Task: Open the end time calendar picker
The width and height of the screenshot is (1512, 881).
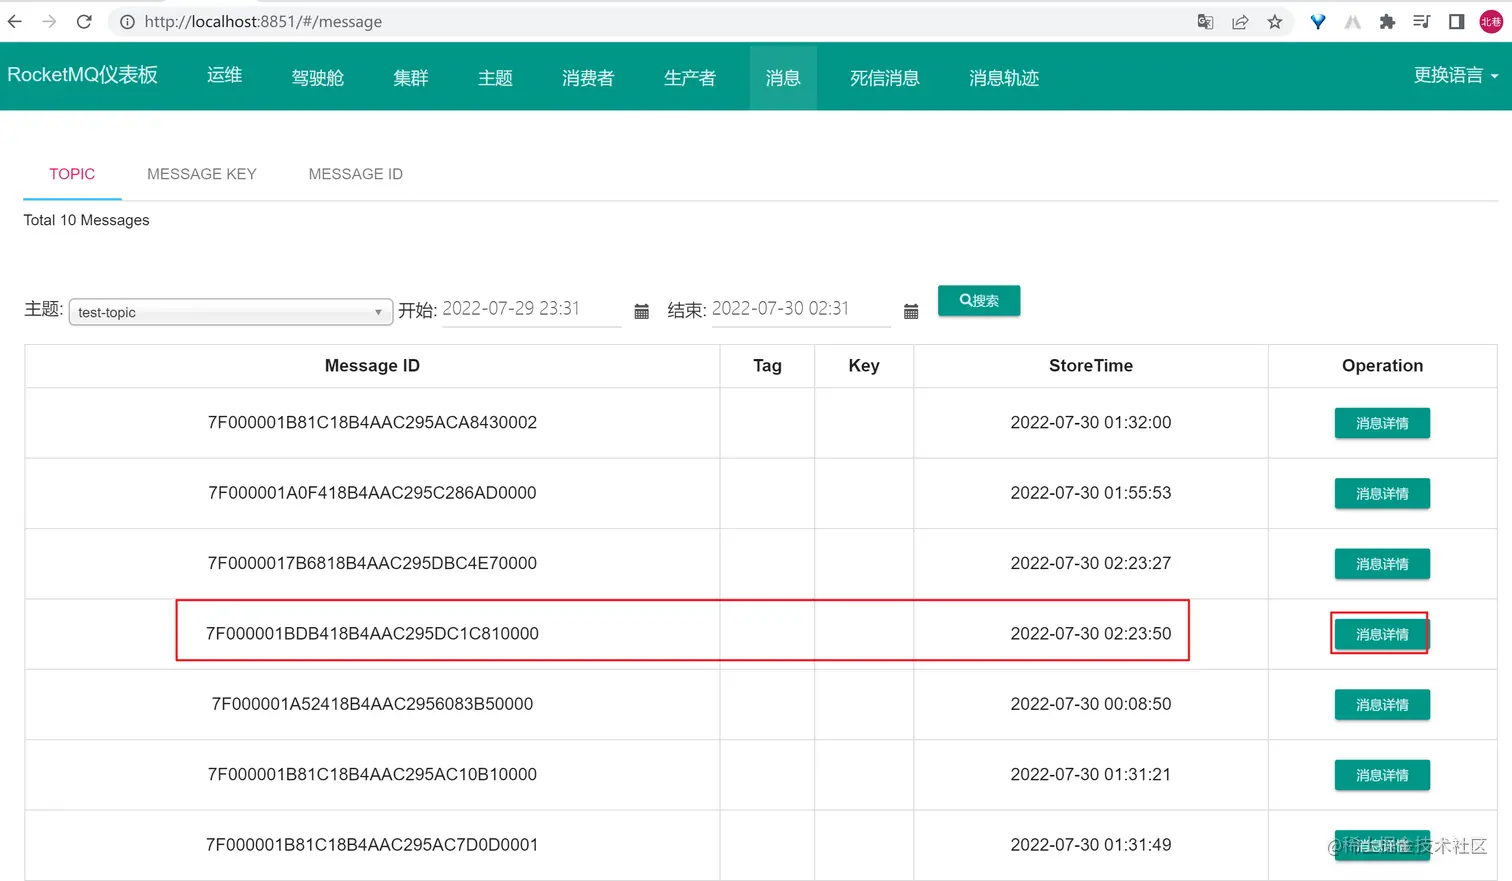Action: click(x=911, y=312)
